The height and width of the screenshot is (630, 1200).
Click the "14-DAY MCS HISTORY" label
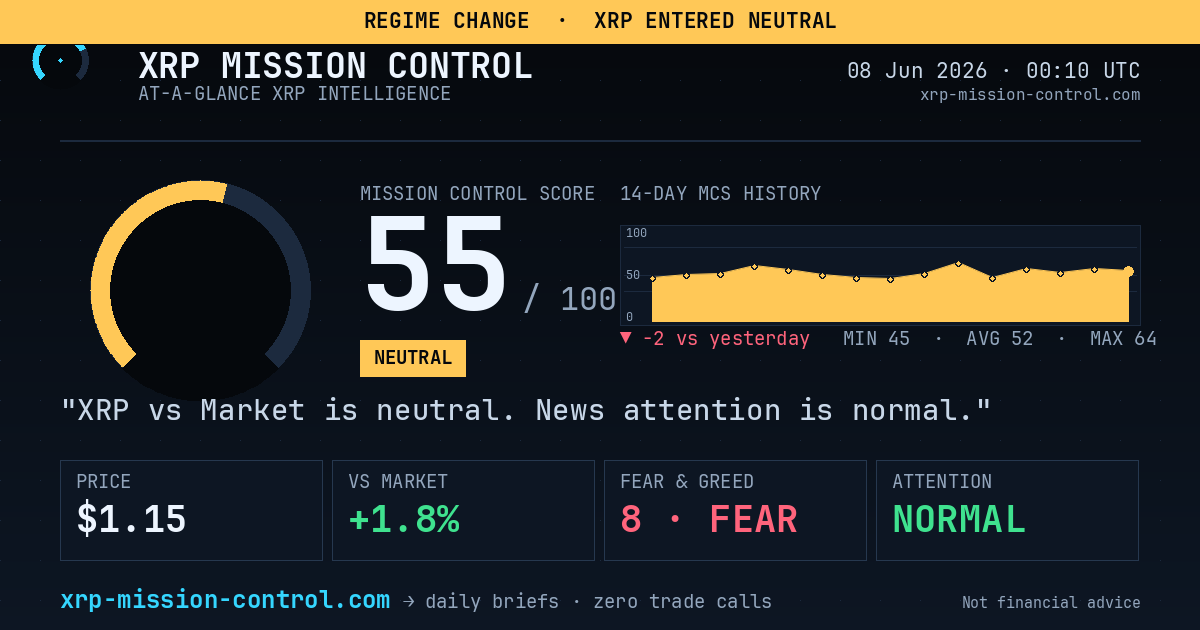[x=721, y=194]
